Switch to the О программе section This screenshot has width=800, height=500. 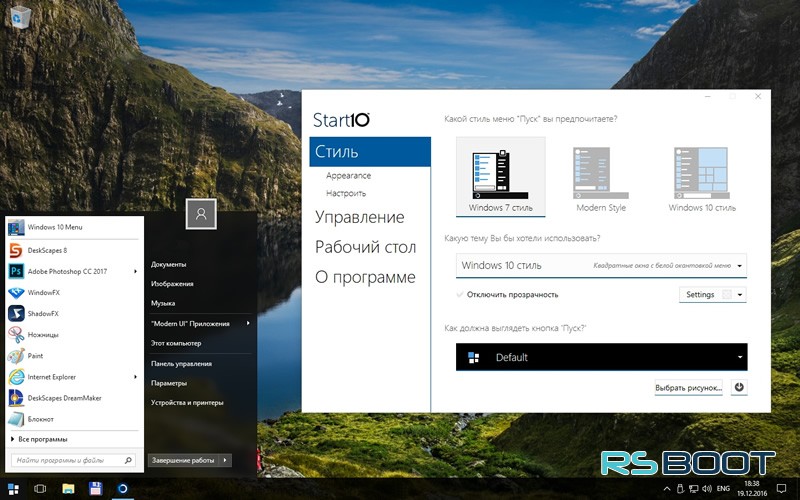pyautogui.click(x=365, y=277)
